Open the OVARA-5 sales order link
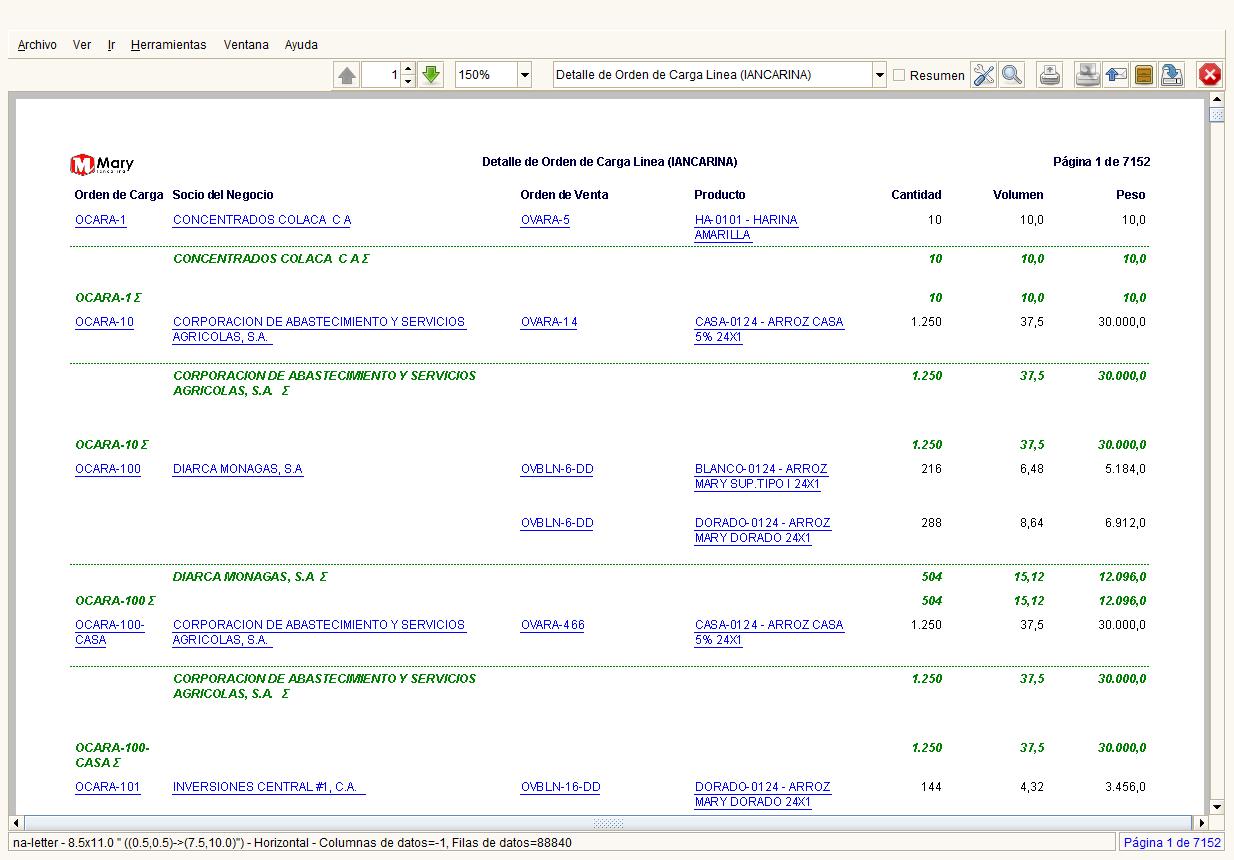Image resolution: width=1234 pixels, height=860 pixels. pyautogui.click(x=545, y=220)
